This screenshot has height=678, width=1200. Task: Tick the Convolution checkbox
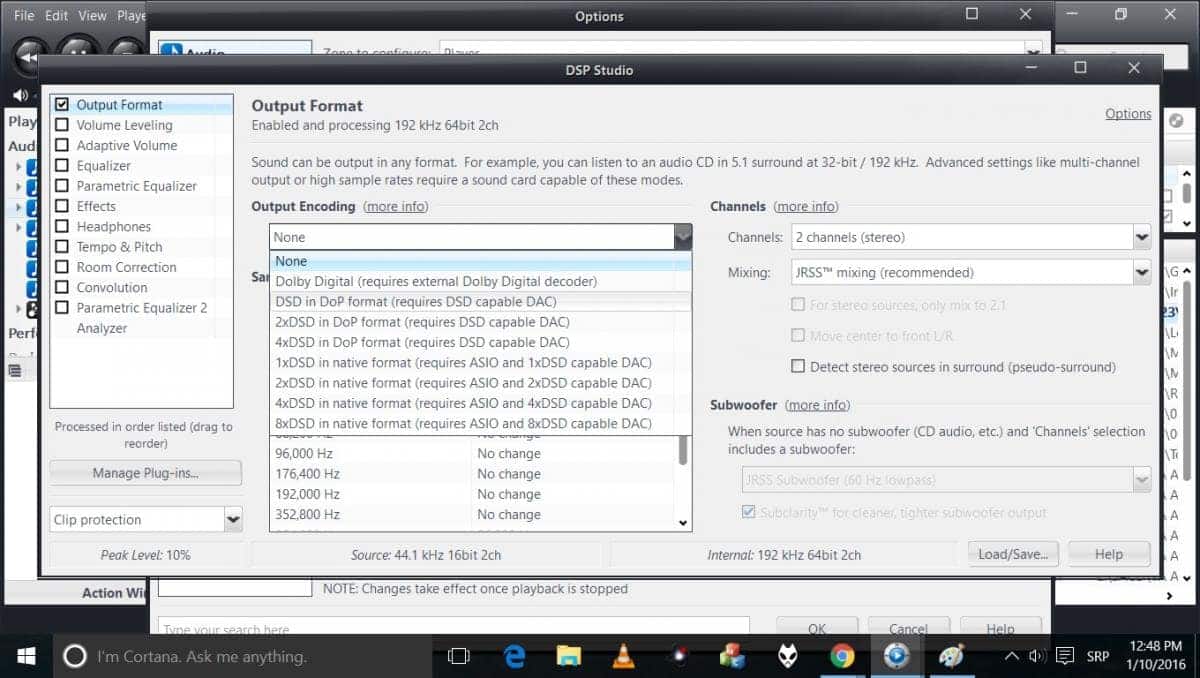62,287
